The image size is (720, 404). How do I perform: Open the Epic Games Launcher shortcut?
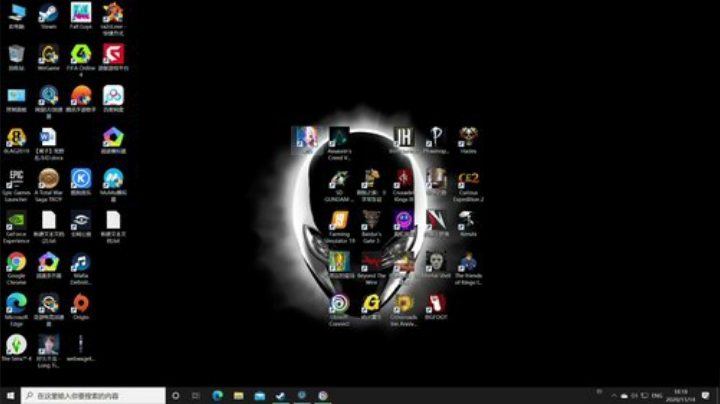[x=16, y=185]
